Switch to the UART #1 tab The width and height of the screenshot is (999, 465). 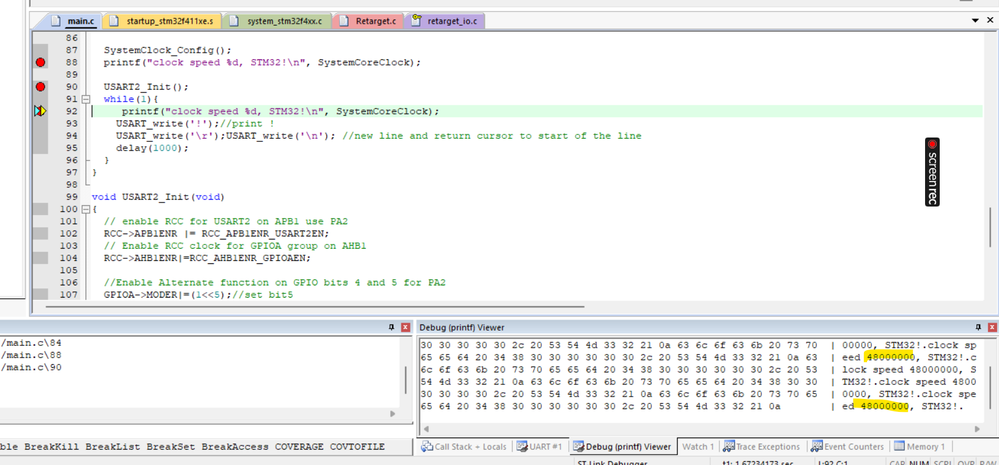(540, 447)
